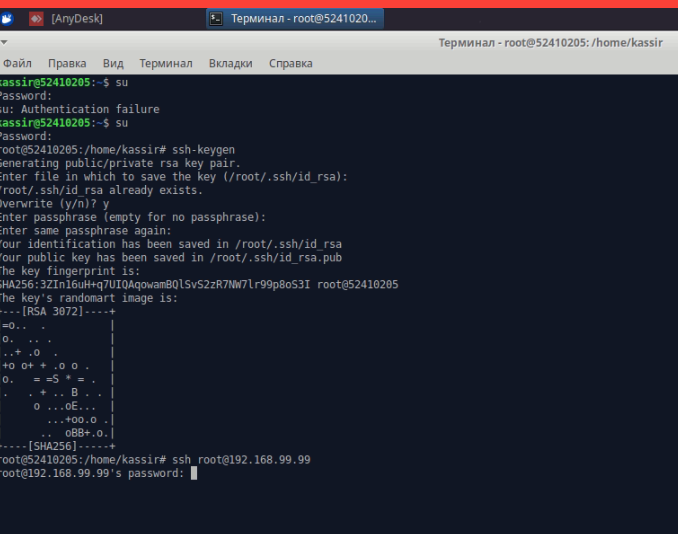Image resolution: width=678 pixels, height=534 pixels.
Task: Click the AnyDesk red icon in taskbar
Action: tap(36, 19)
